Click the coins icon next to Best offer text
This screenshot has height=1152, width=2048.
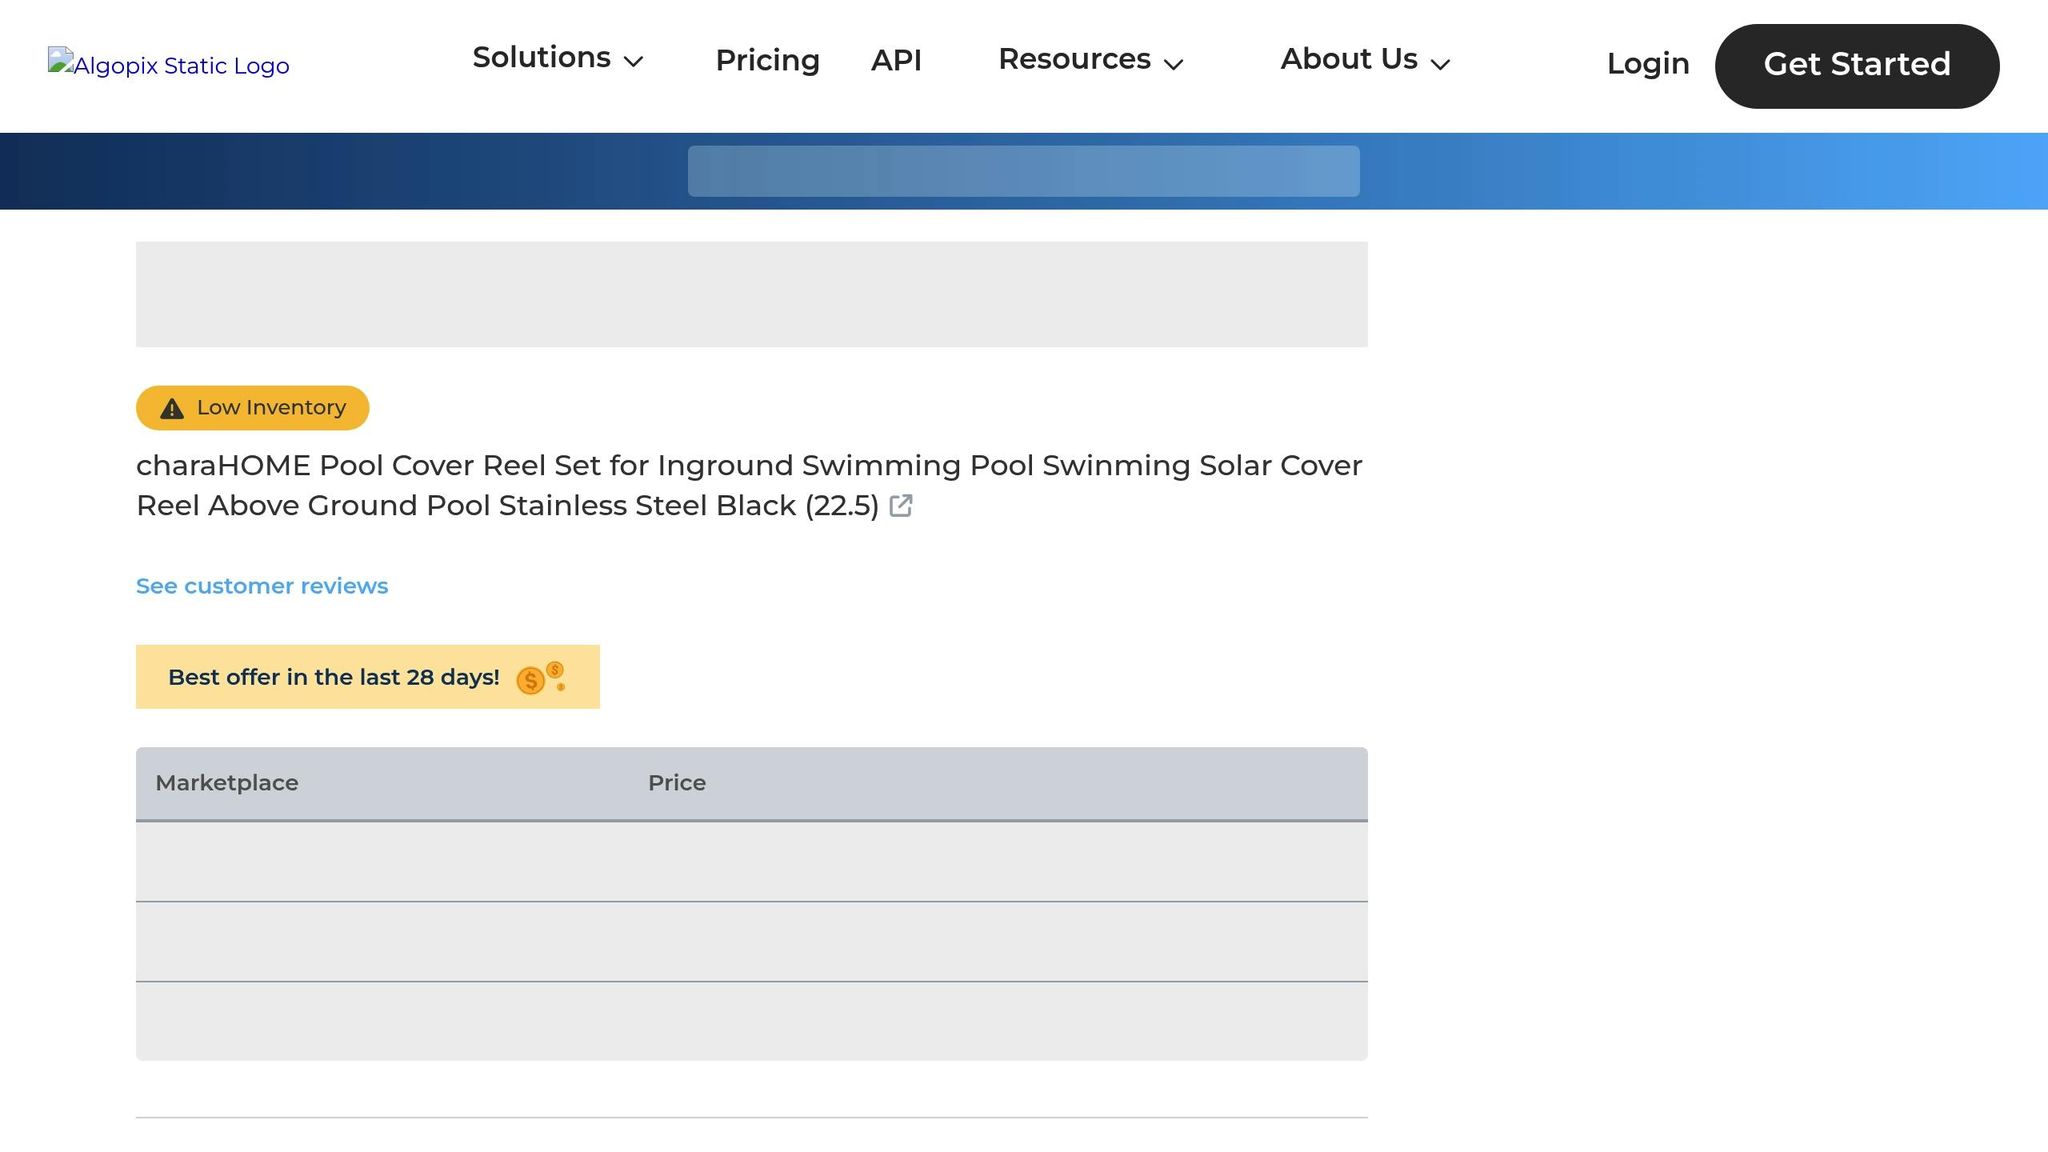(540, 678)
